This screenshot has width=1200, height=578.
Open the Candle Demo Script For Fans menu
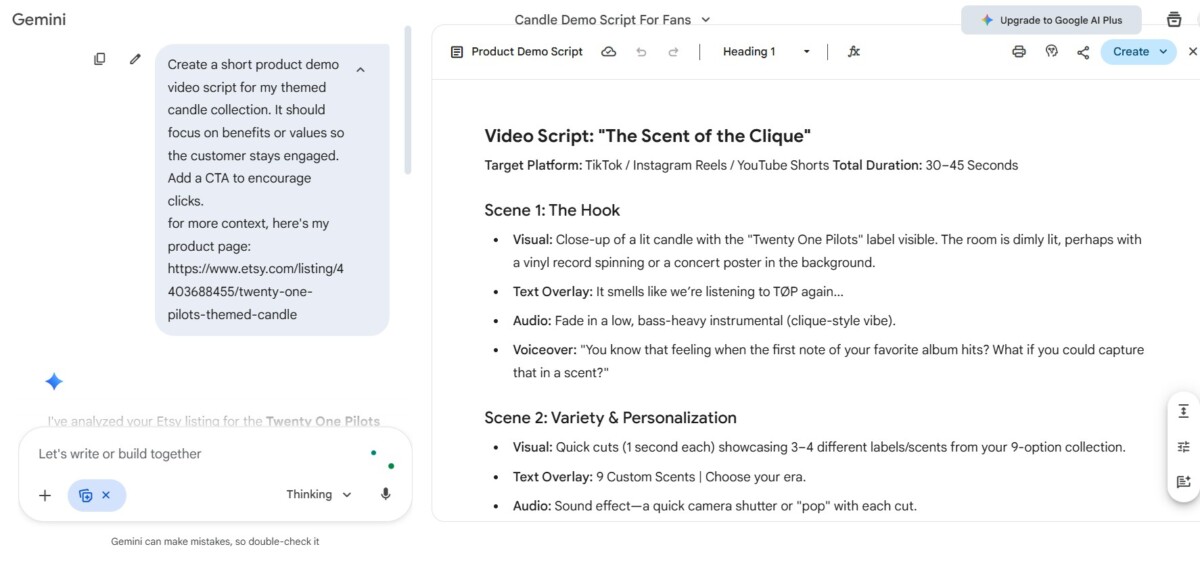pos(612,19)
